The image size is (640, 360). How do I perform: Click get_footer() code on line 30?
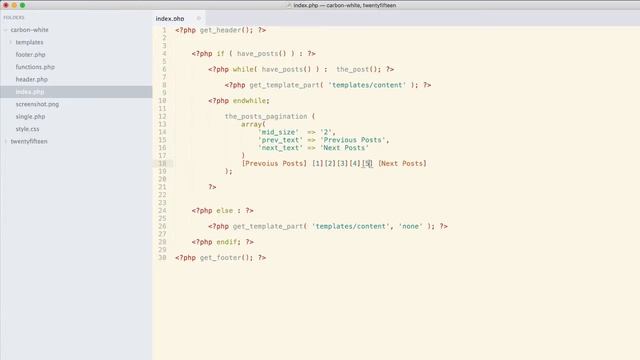point(227,258)
